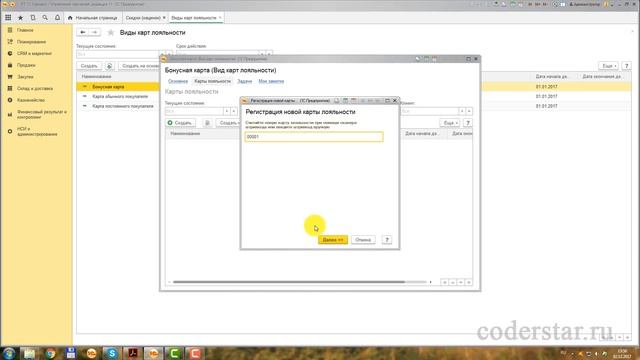Click help button in Бонусная карта window toolbar
Viewport: 640px width, 360px height.
(x=468, y=123)
